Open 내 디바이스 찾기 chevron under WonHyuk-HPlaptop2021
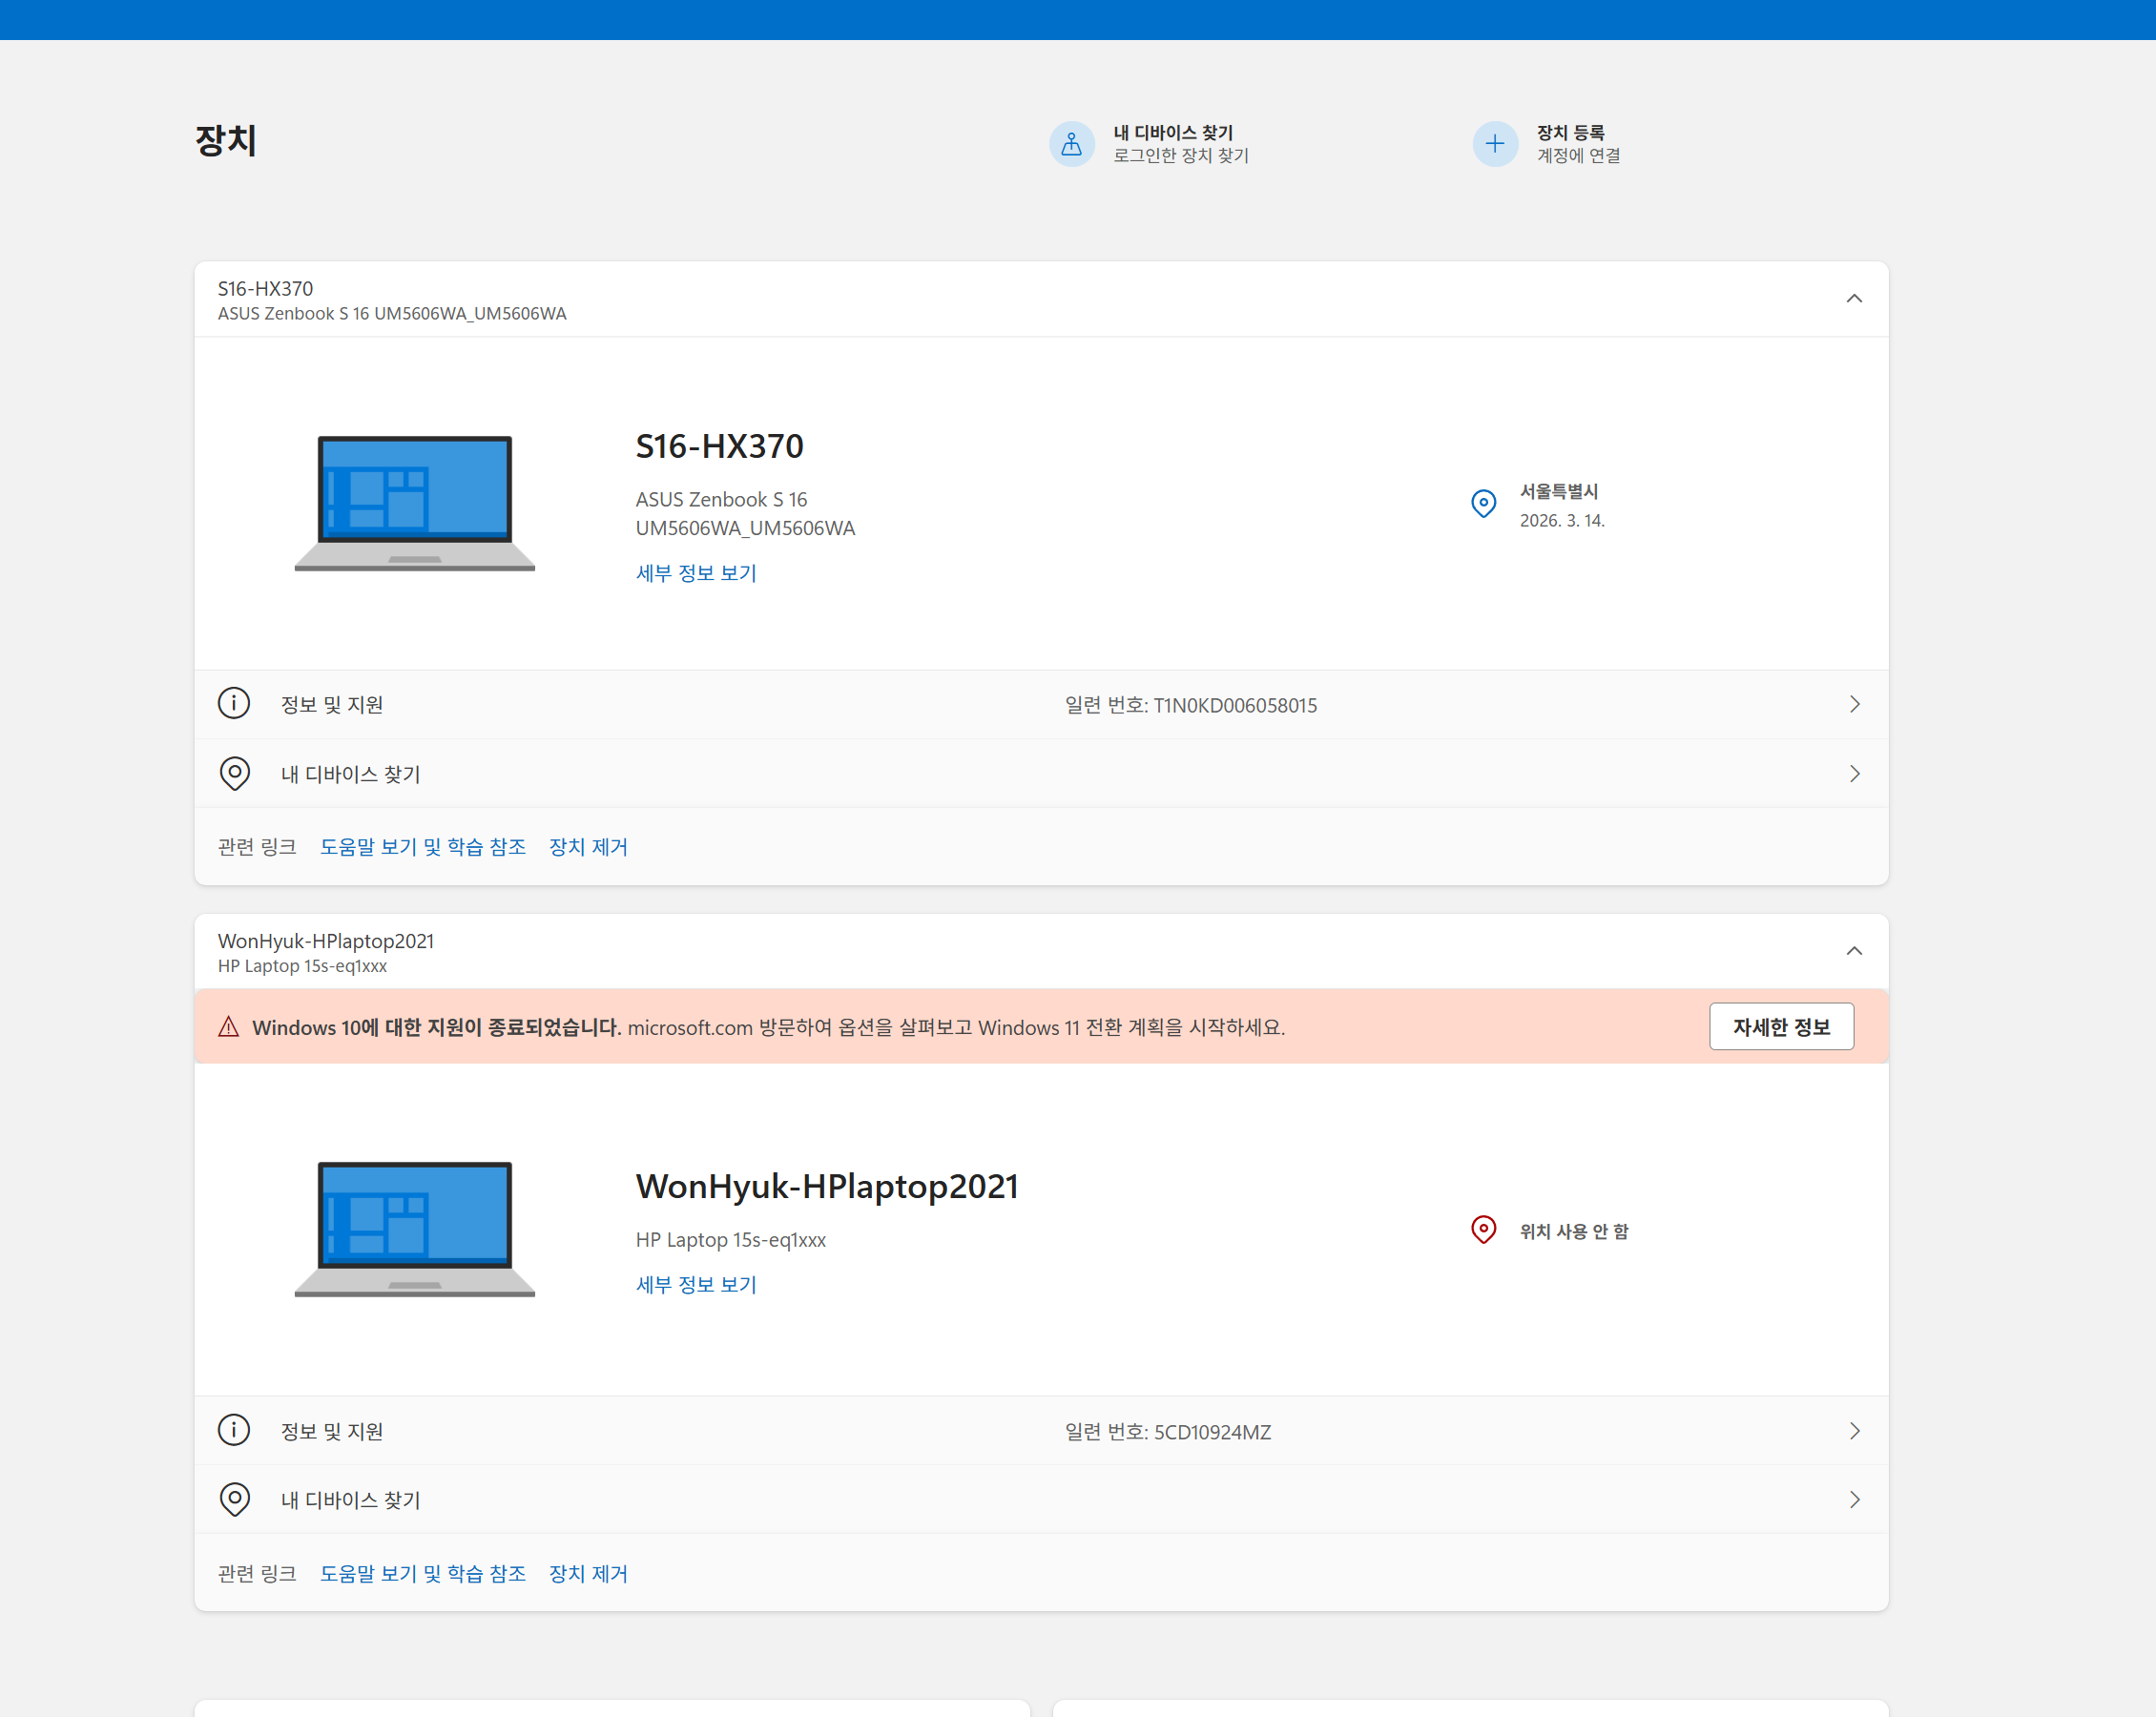The width and height of the screenshot is (2156, 1717). (x=1855, y=1500)
